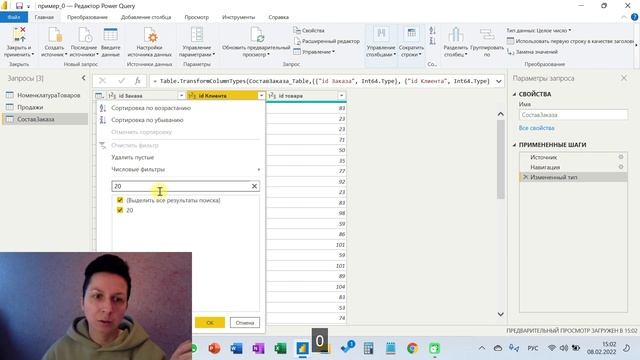This screenshot has width=640, height=360.
Task: Click the sort descending icon in ribbon
Action: (x=433, y=41)
